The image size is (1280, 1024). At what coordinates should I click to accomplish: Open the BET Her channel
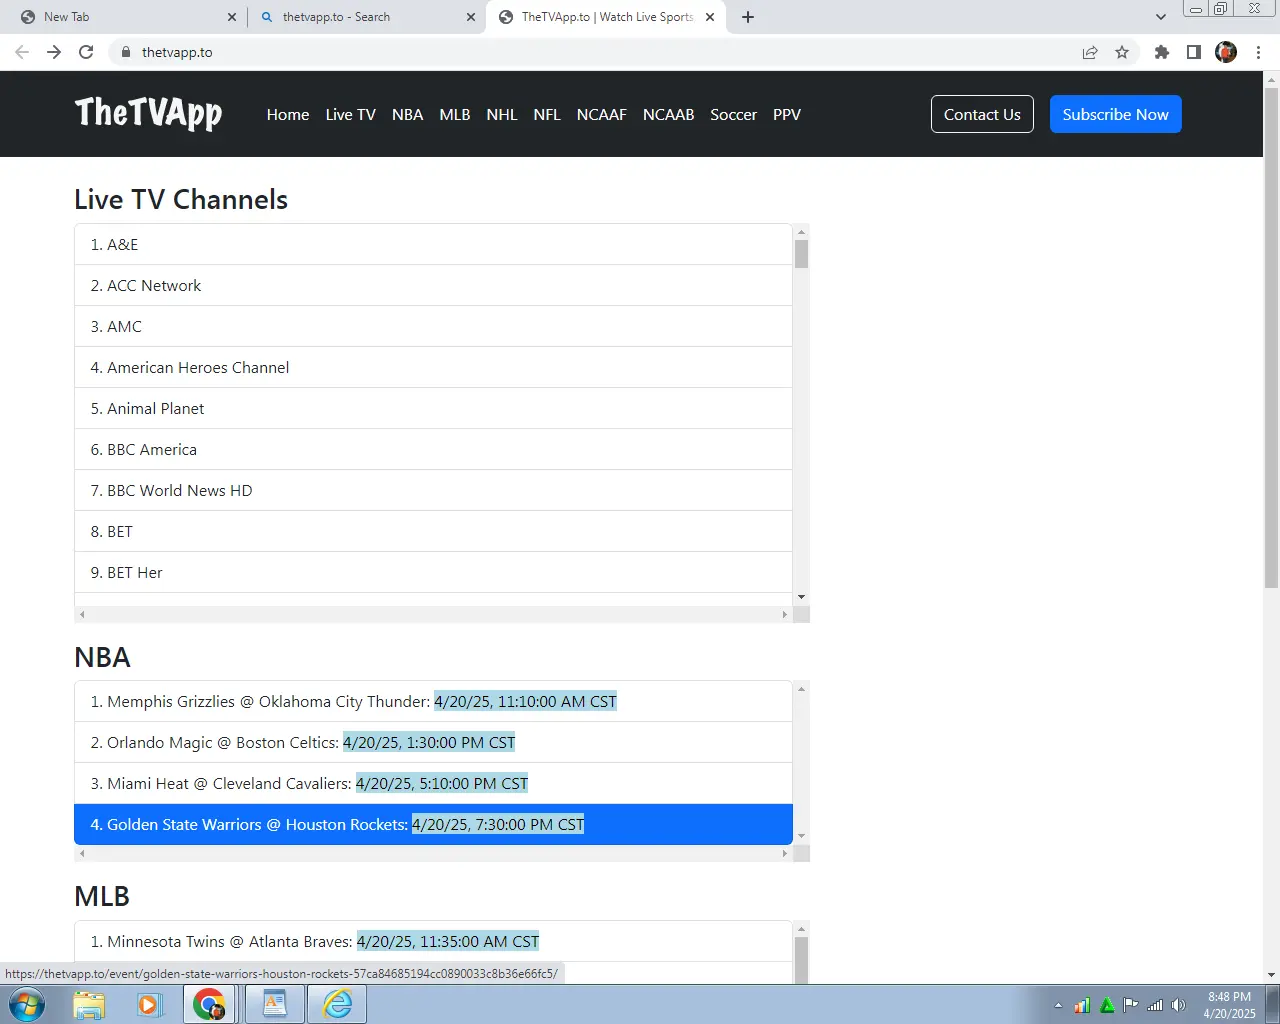click(x=433, y=572)
